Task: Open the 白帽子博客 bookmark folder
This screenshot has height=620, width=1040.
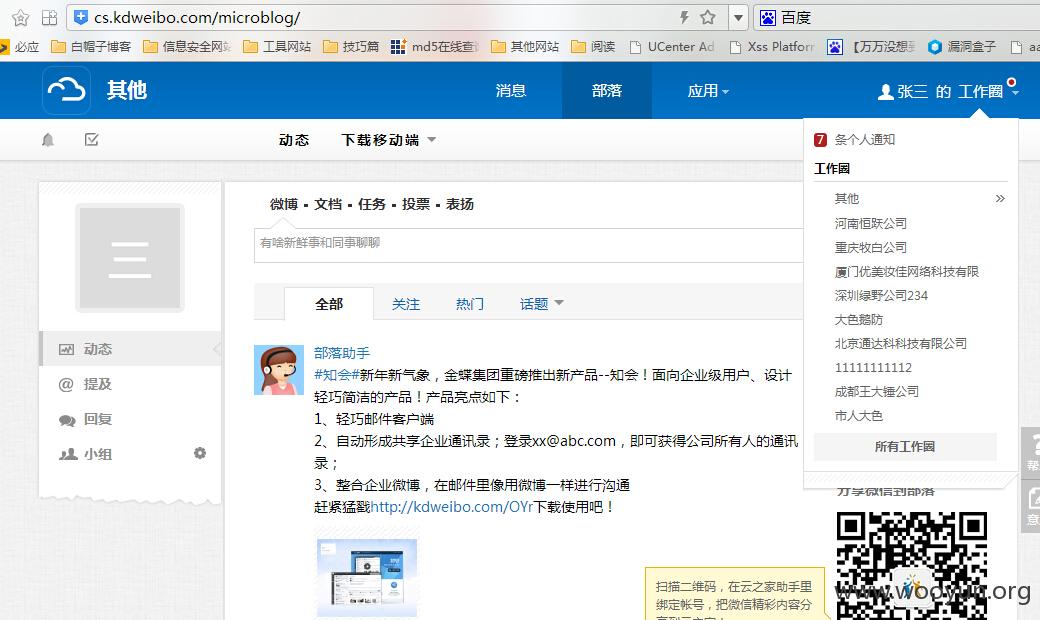Action: [x=91, y=46]
